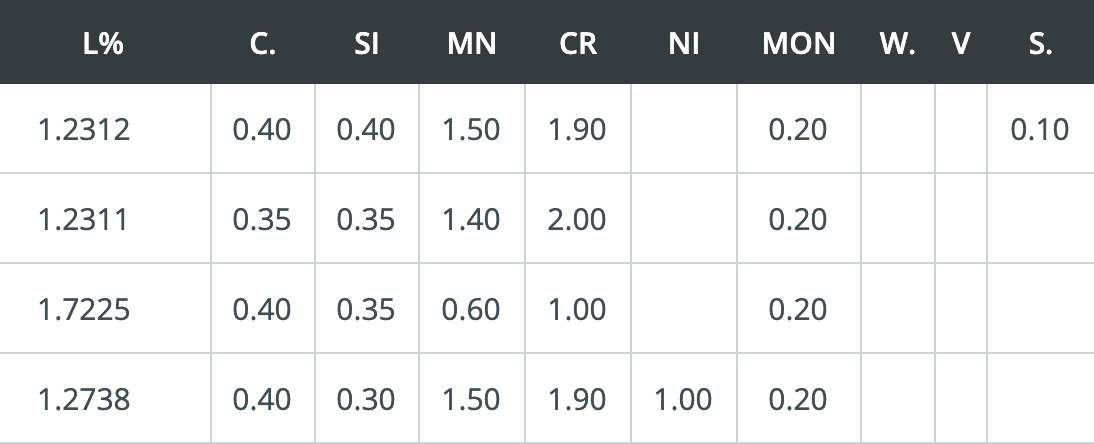
Task: Click the L% column header
Action: [103, 44]
